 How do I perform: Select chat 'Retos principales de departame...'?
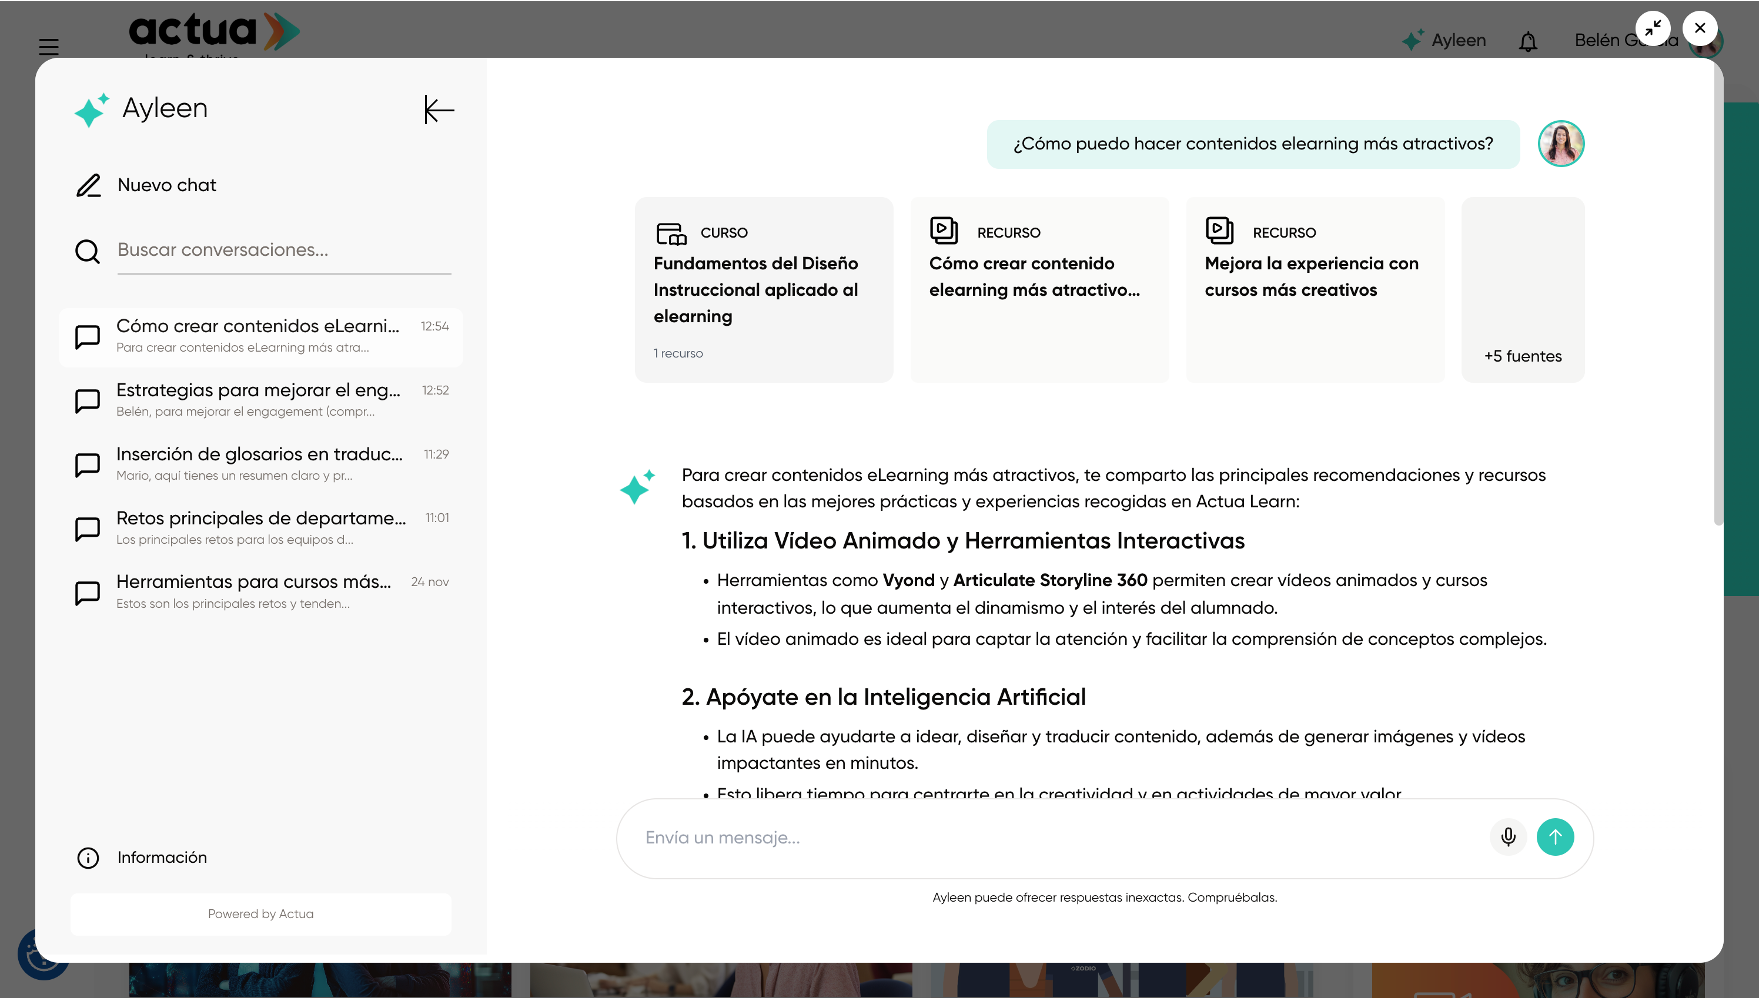(x=260, y=528)
